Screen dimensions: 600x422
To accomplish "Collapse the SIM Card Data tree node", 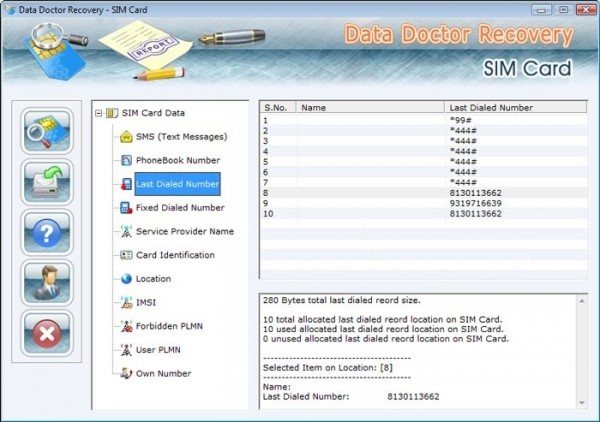I will tap(99, 113).
